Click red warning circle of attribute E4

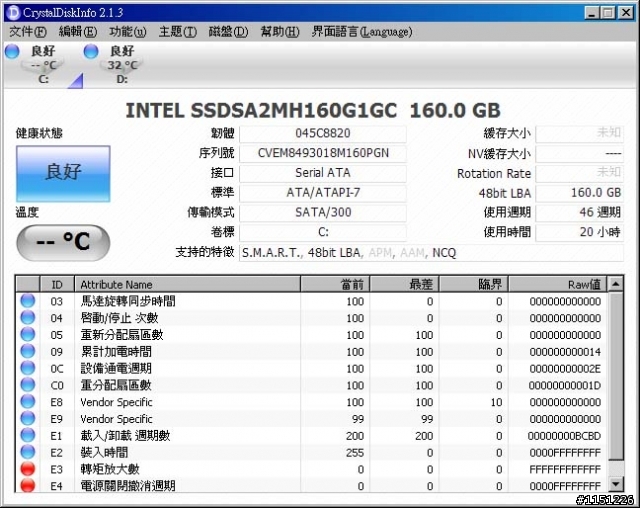tap(28, 485)
